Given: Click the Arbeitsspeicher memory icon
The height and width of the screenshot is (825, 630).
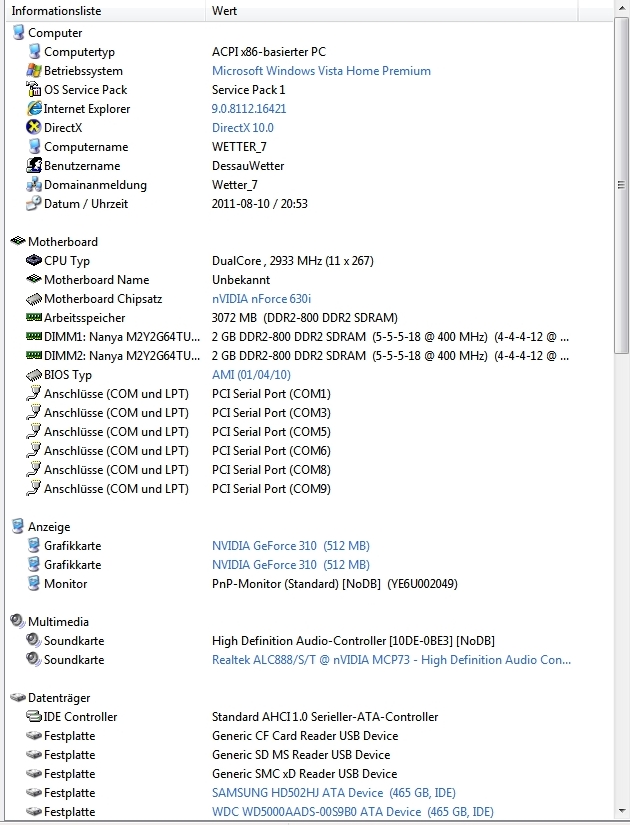Looking at the screenshot, I should [x=34, y=317].
